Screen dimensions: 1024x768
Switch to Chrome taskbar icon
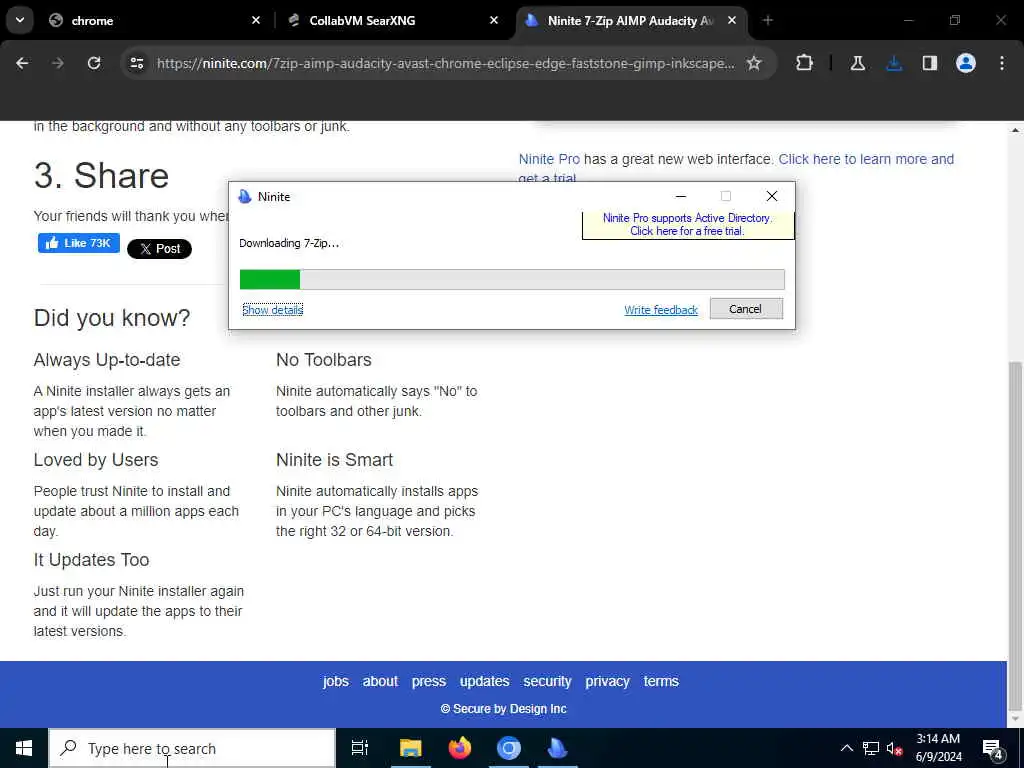[x=509, y=748]
